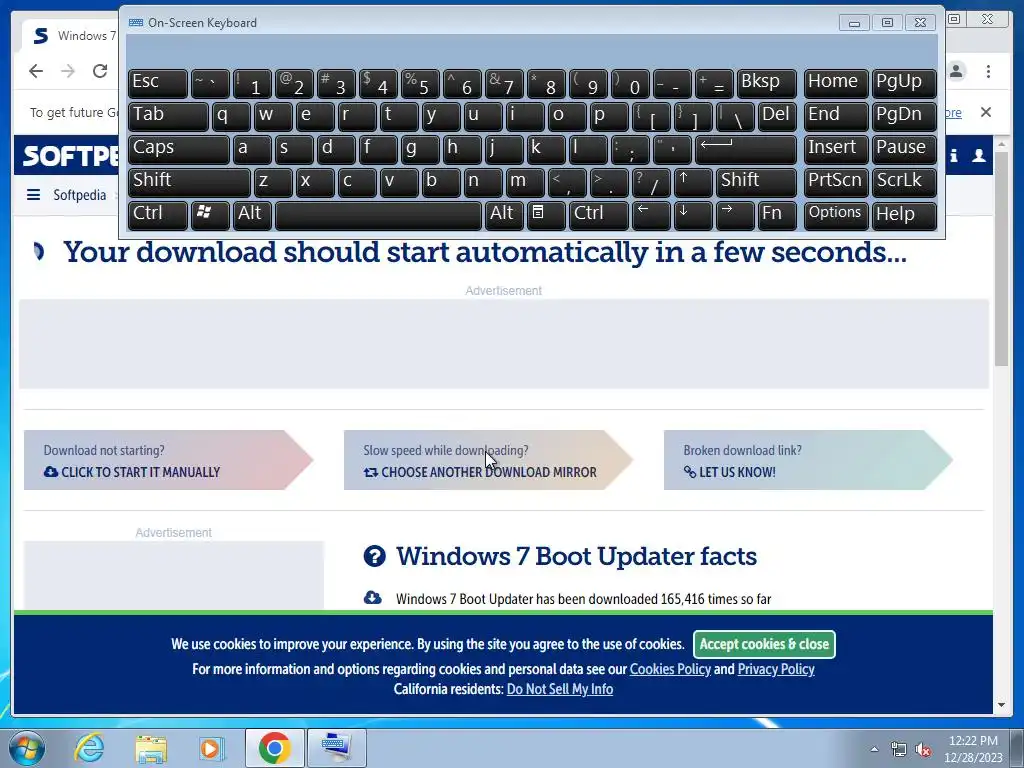Click the Esc key on On-Screen Keyboard
Screen dimensions: 1024x768
[158, 83]
